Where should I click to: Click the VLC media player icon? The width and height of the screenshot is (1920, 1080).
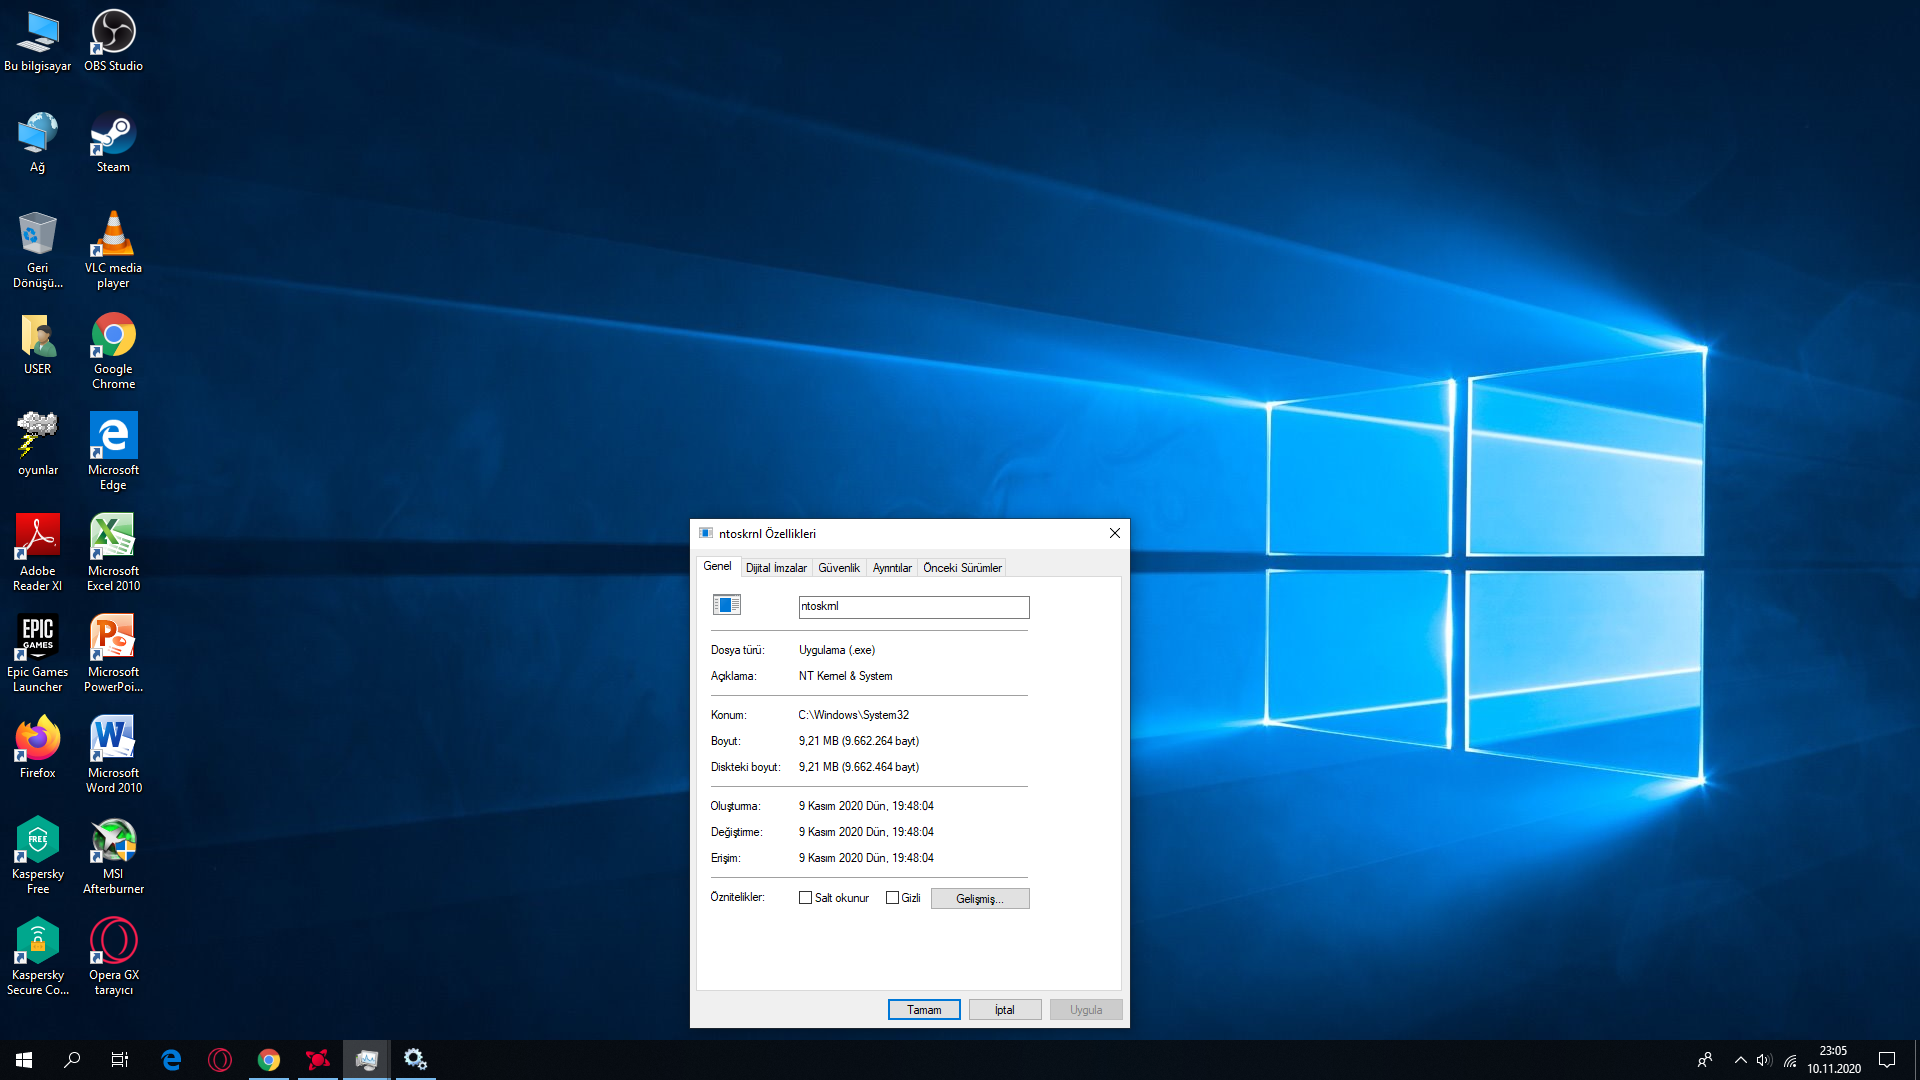click(113, 243)
